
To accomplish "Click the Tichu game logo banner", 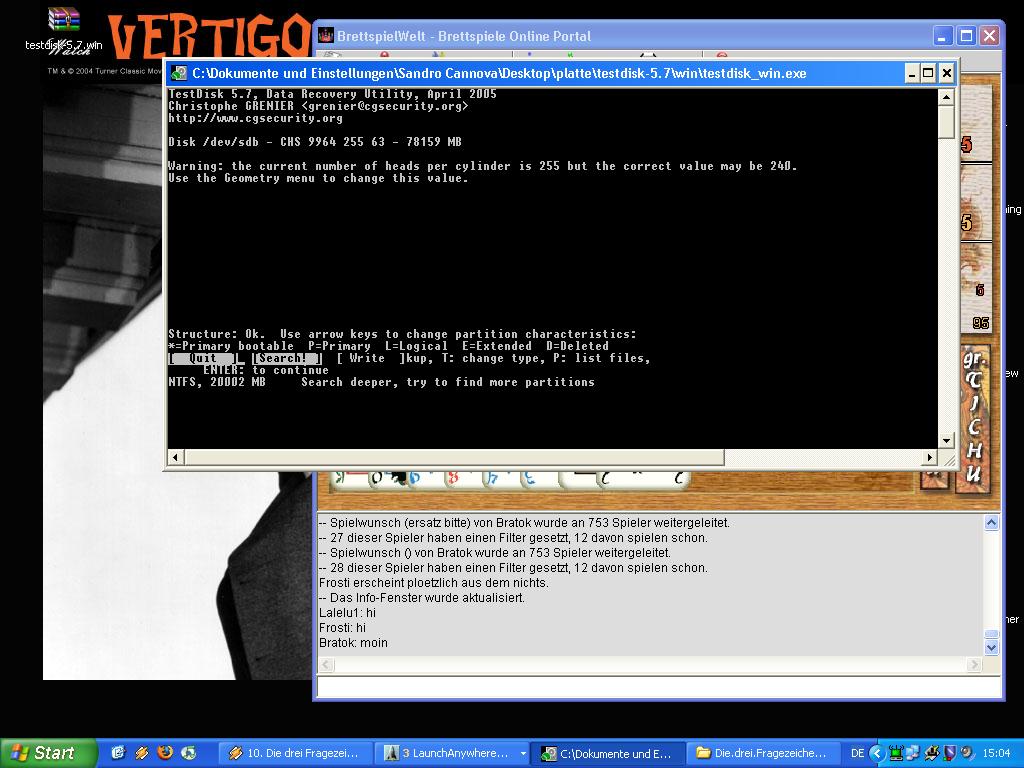I will point(974,418).
